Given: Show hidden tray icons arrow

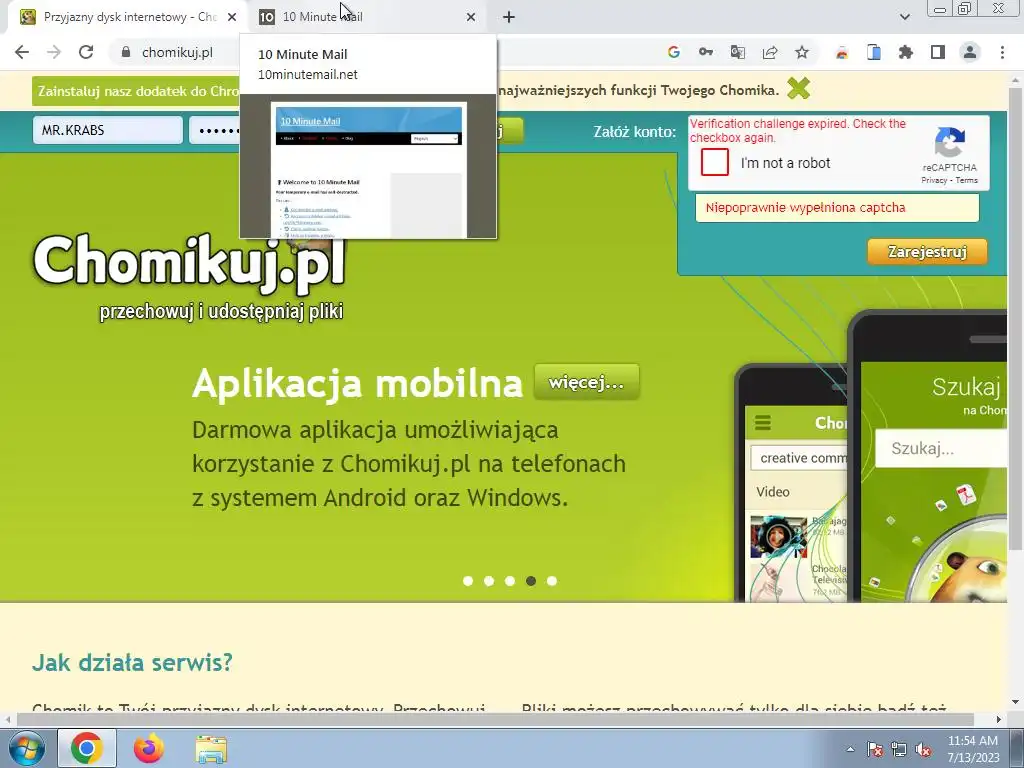Looking at the screenshot, I should (850, 749).
